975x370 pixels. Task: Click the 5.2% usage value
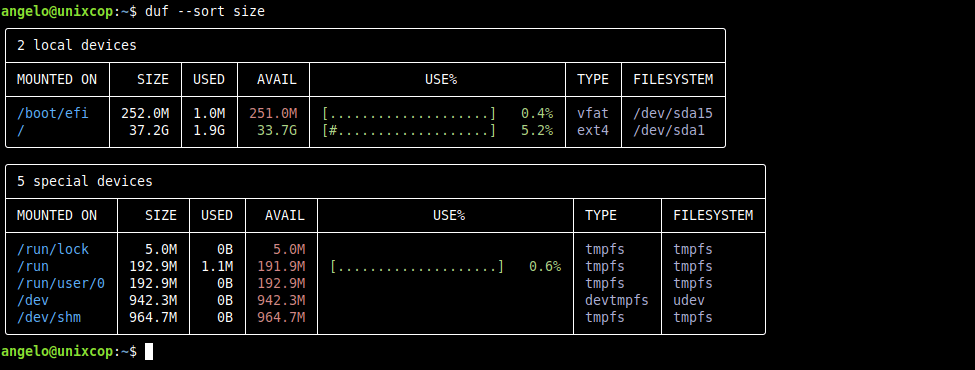tap(537, 131)
